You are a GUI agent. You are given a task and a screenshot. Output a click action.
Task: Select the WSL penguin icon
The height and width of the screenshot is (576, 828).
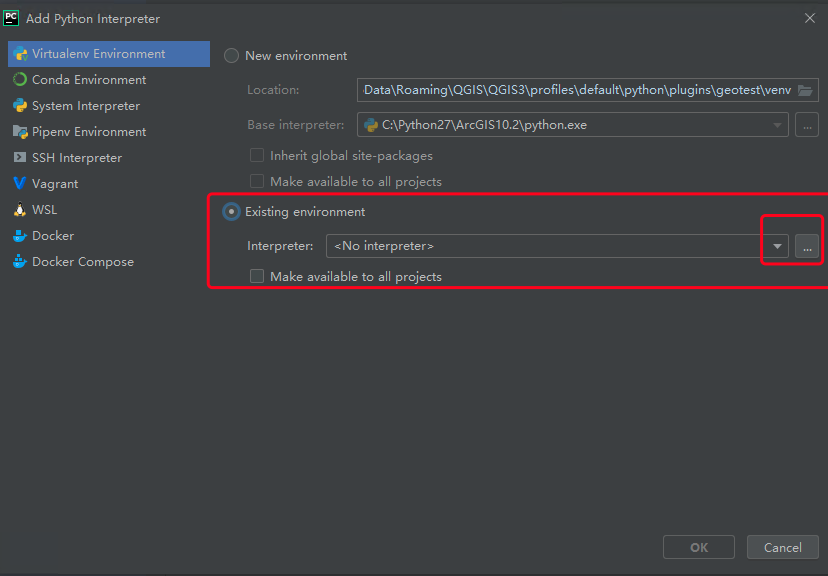pos(20,210)
